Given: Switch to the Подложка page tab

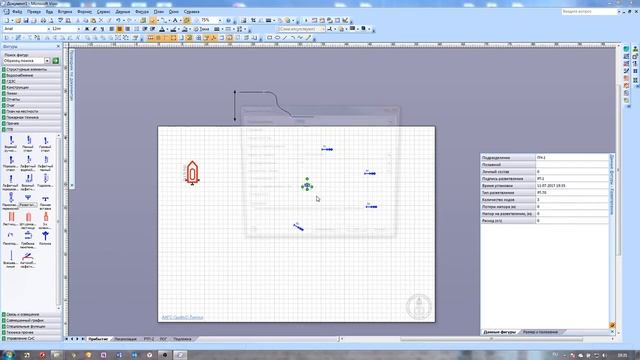Looking at the screenshot, I should tap(182, 339).
